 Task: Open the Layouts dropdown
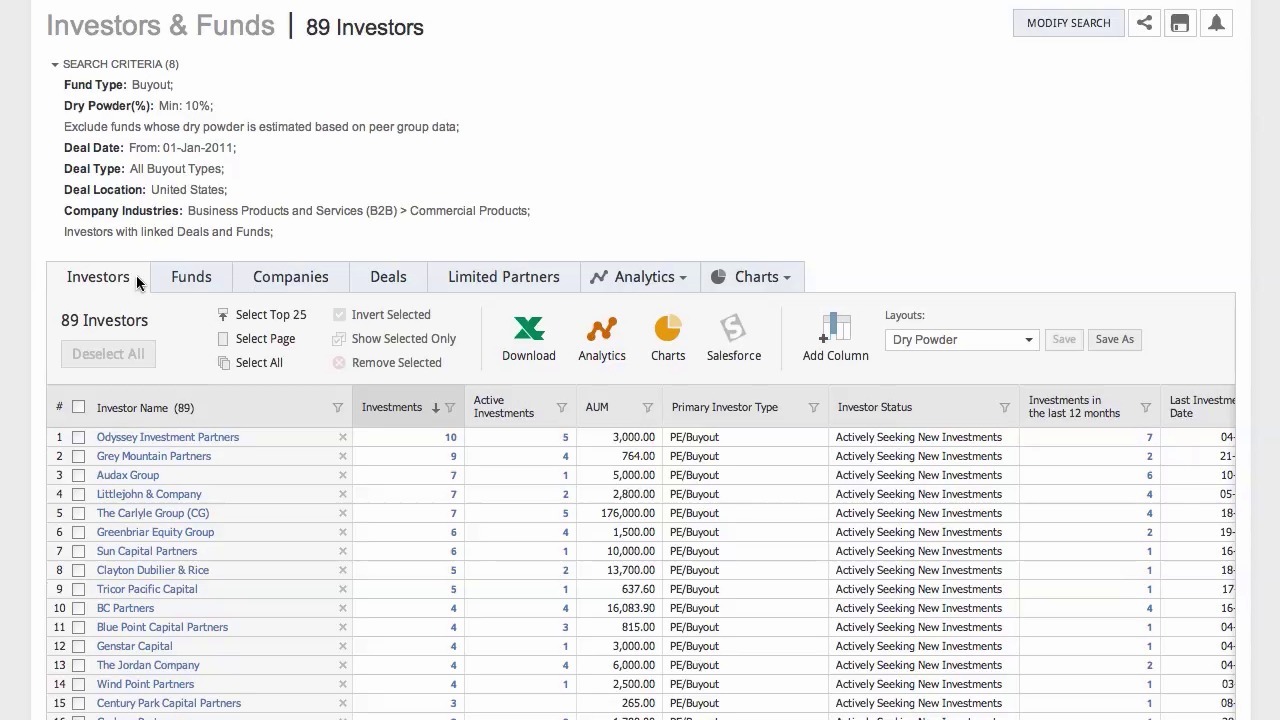coord(962,340)
